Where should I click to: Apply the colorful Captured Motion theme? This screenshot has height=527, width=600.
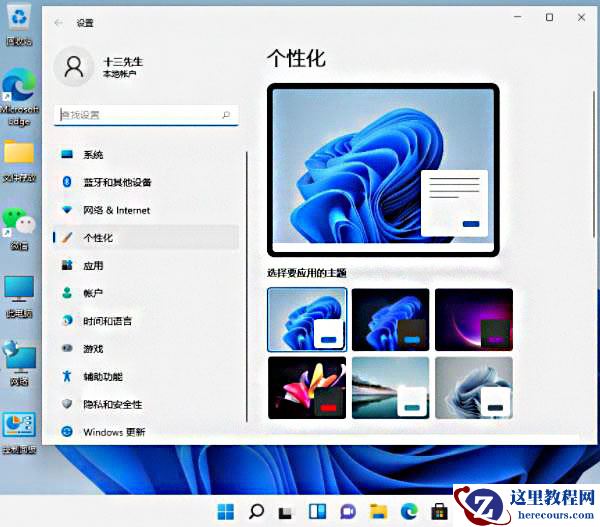pyautogui.click(x=307, y=388)
